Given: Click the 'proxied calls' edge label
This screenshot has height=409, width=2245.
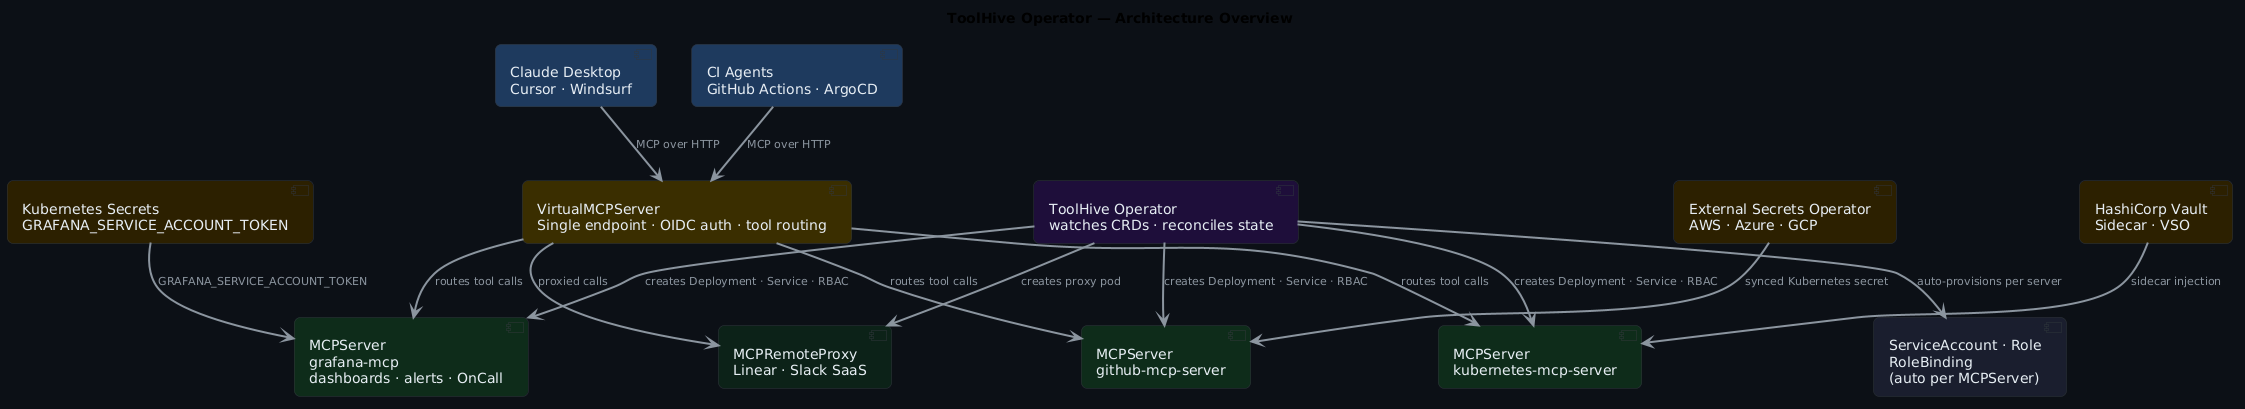Looking at the screenshot, I should 573,281.
